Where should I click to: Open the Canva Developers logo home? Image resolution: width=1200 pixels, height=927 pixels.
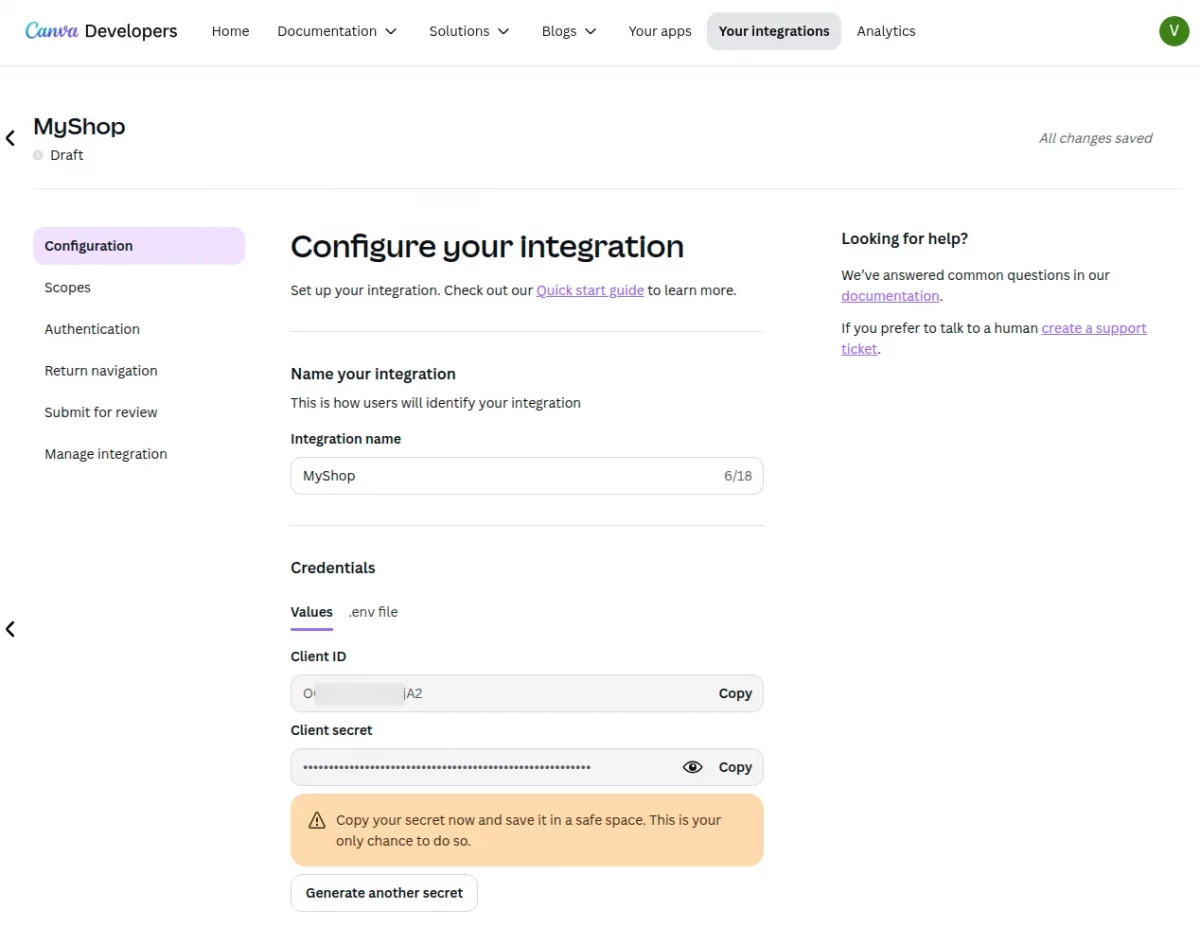(101, 31)
